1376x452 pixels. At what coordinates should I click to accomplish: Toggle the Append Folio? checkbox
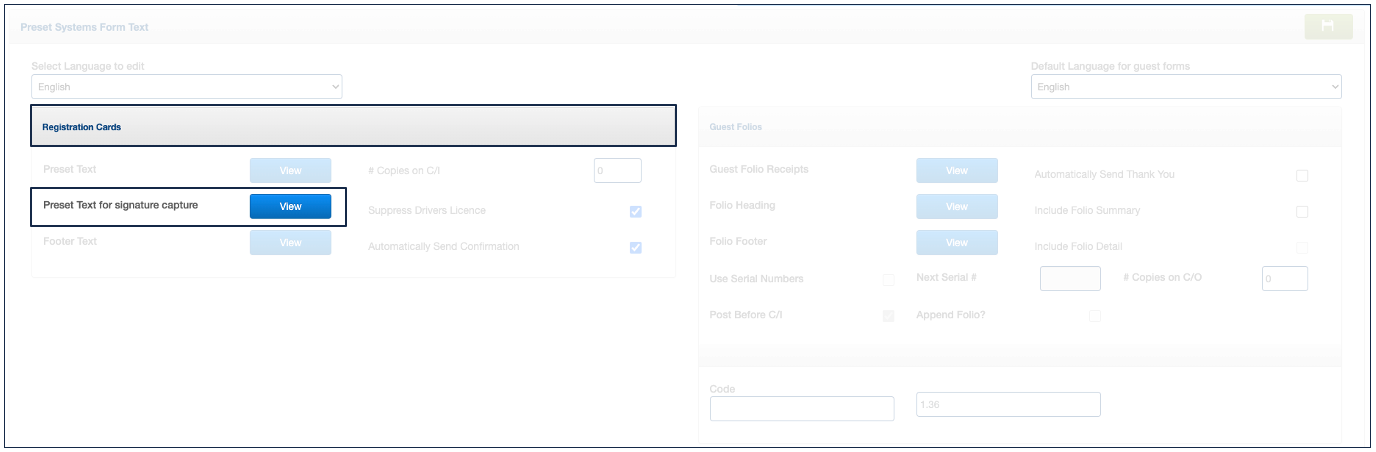point(1094,316)
